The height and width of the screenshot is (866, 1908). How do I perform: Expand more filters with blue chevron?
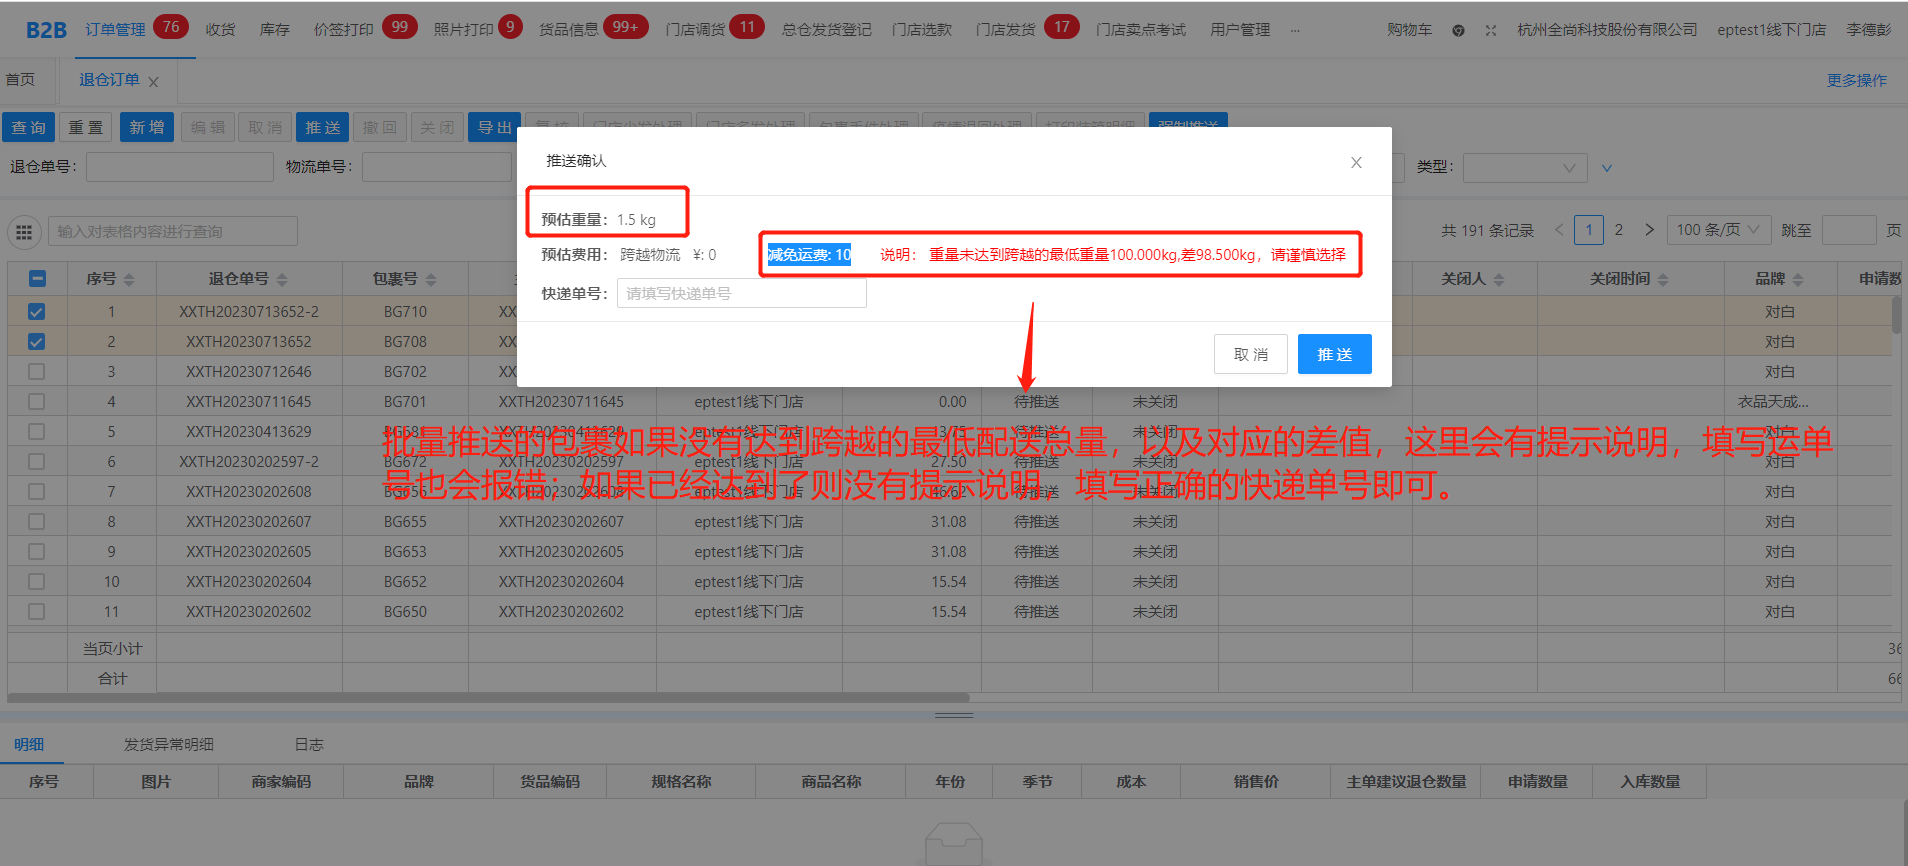coord(1607,168)
